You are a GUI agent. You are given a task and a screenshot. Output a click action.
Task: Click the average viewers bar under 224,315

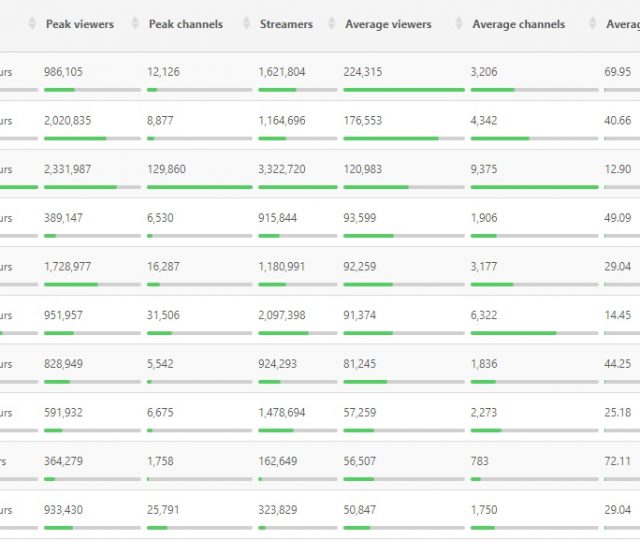coord(403,90)
